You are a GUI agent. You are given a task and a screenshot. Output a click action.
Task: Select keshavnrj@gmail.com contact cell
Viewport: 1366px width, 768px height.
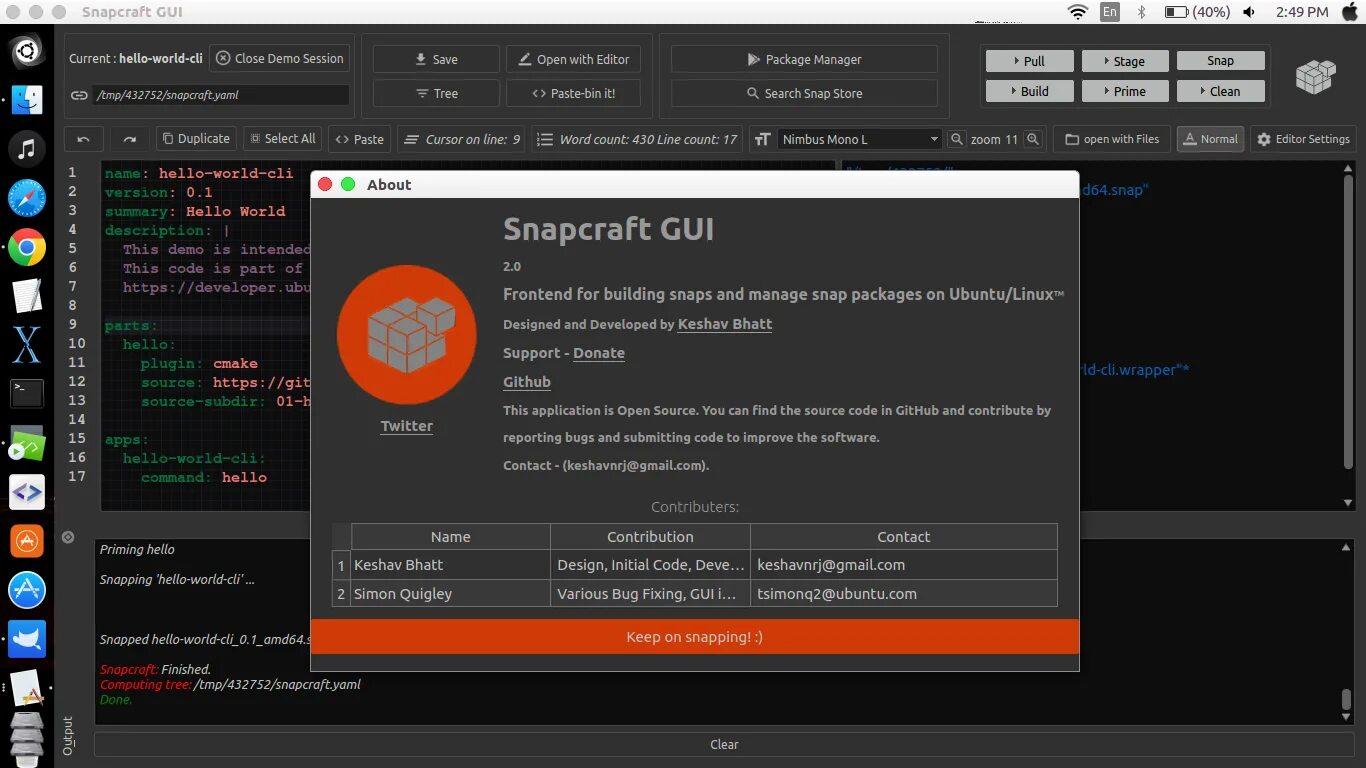[904, 565]
